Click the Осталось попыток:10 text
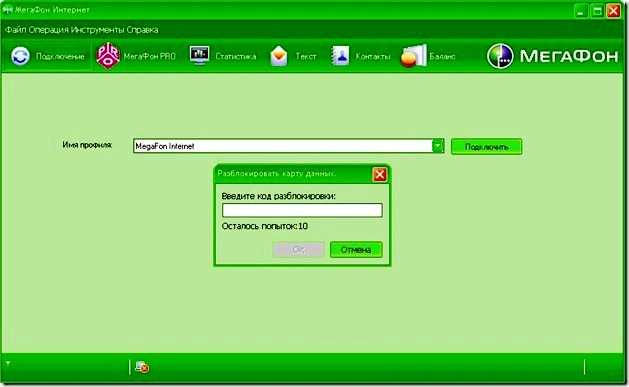Screen dimensions: 629x387 click(265, 226)
